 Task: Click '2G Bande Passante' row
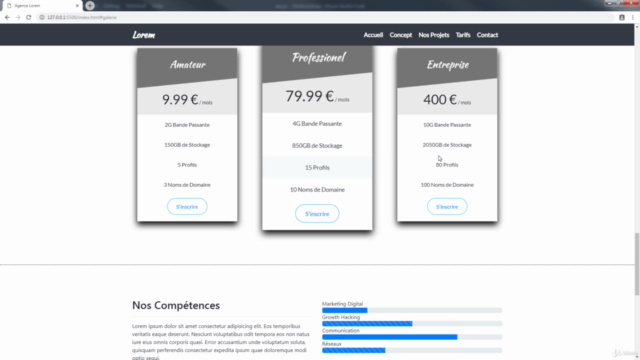coord(187,125)
